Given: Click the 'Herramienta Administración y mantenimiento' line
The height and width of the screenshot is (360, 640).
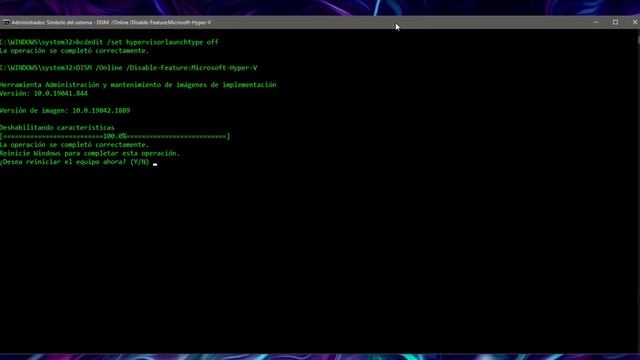Looking at the screenshot, I should (138, 85).
